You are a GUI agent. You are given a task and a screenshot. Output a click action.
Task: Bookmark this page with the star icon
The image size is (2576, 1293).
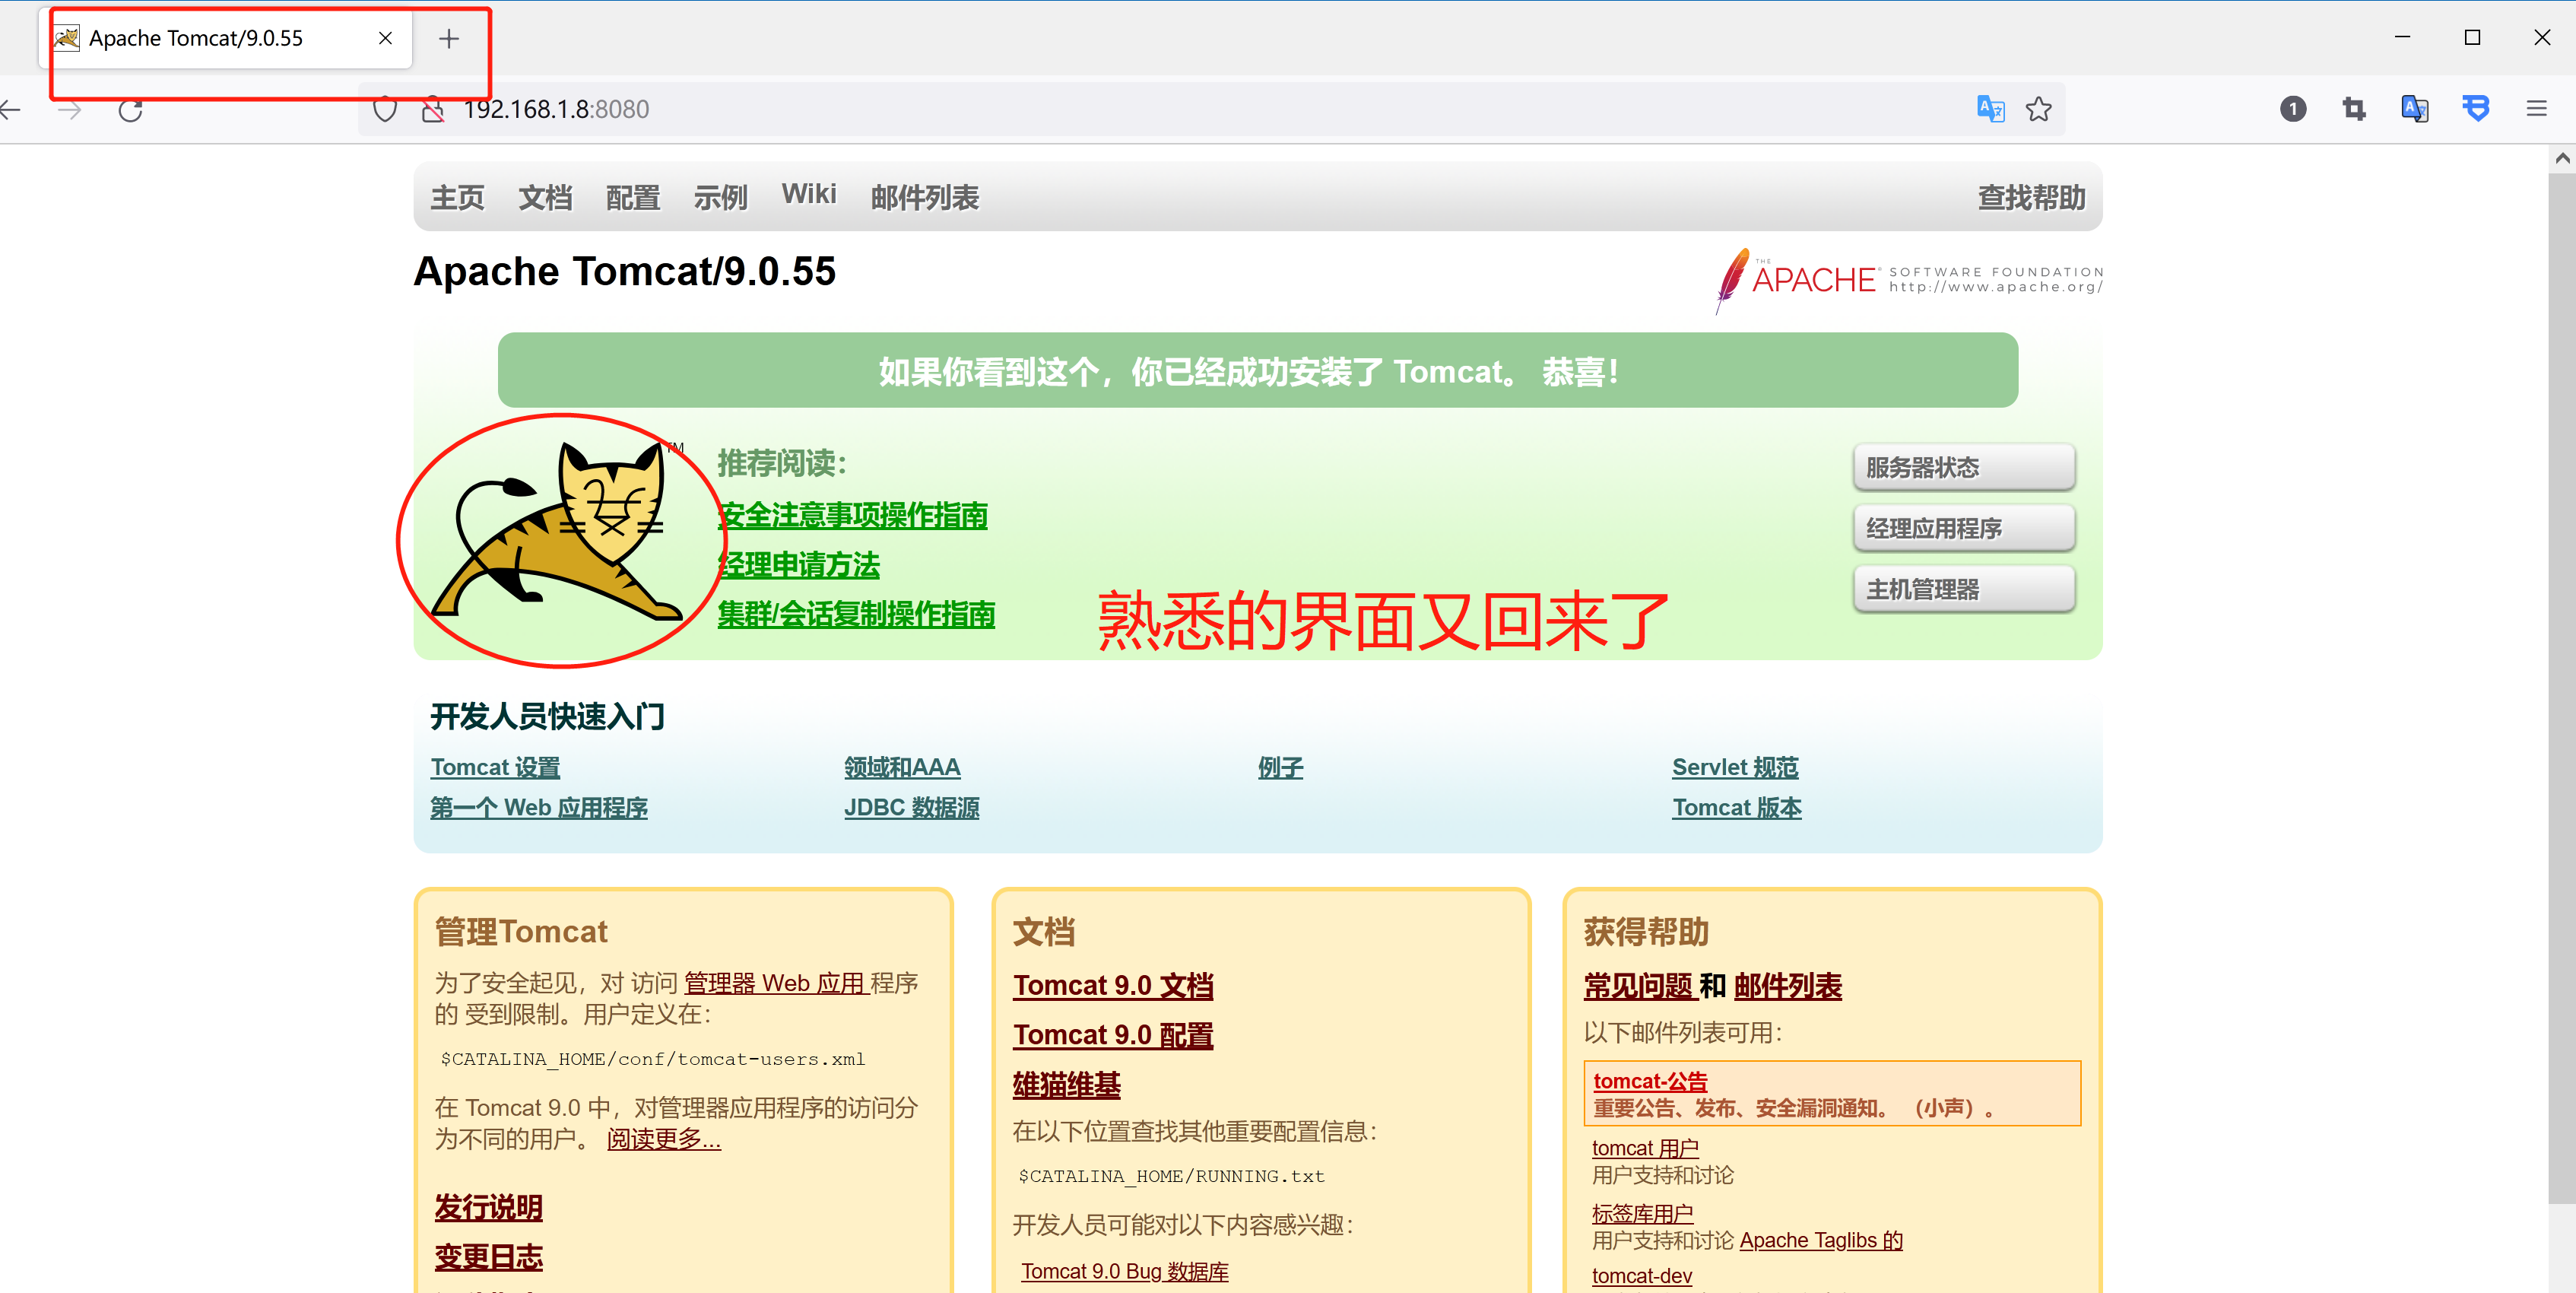point(2038,109)
